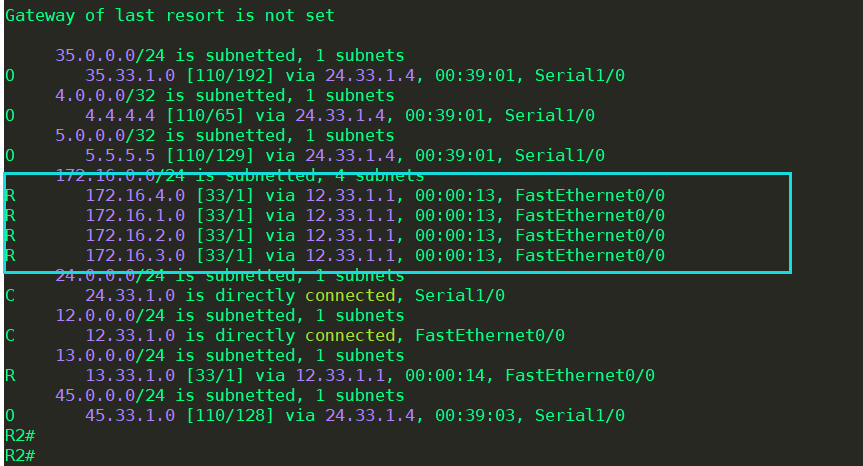
Task: Select the 4.4.4.4 OSPF route entry
Action: click(300, 116)
